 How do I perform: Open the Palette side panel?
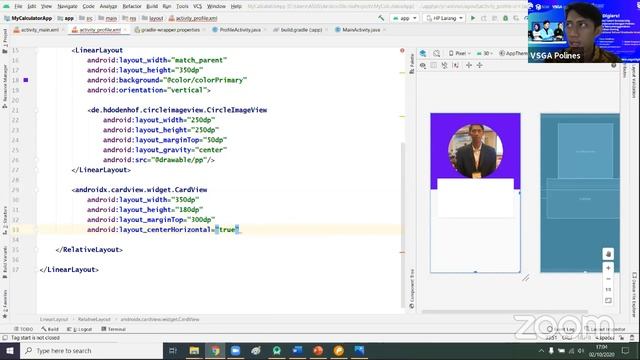[411, 64]
